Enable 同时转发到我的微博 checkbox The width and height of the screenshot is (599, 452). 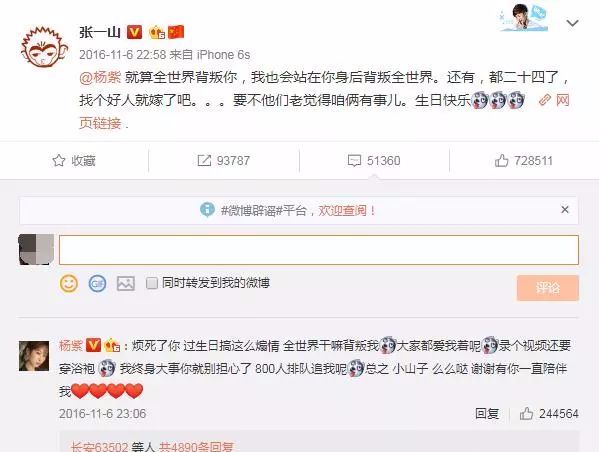(x=152, y=283)
